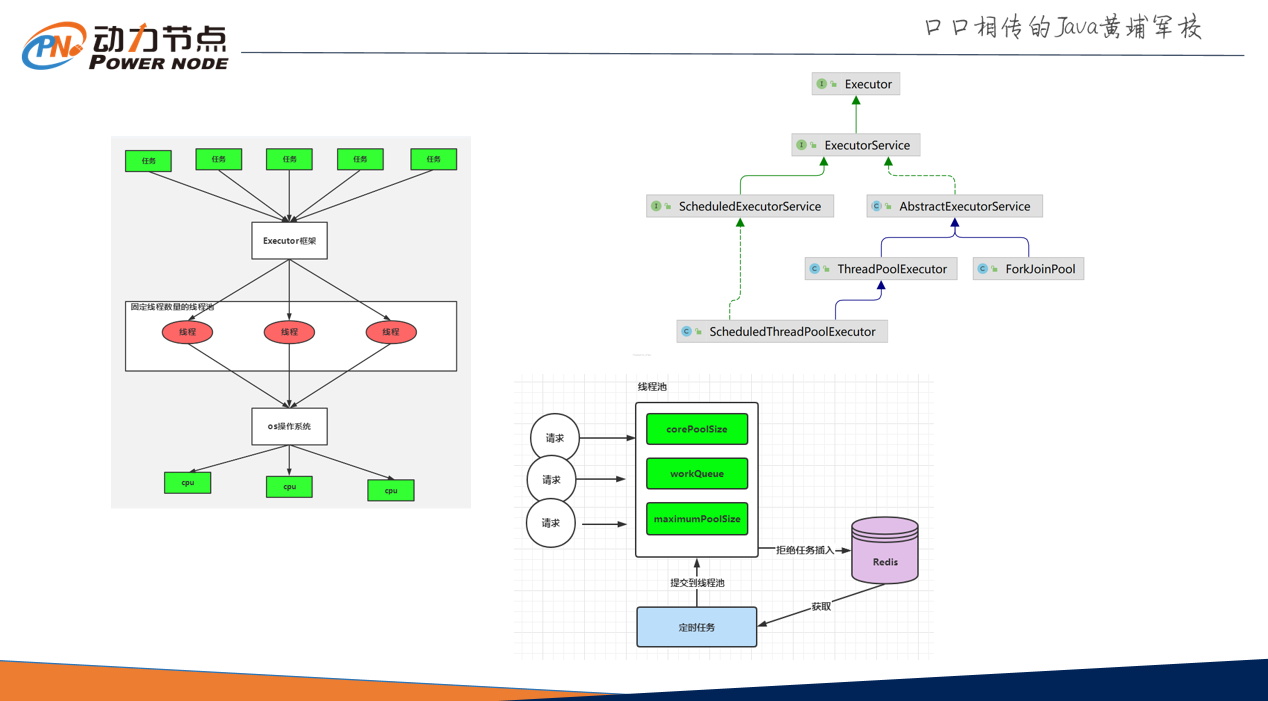Click the blue 定时任务 box
The height and width of the screenshot is (701, 1268).
[x=697, y=627]
